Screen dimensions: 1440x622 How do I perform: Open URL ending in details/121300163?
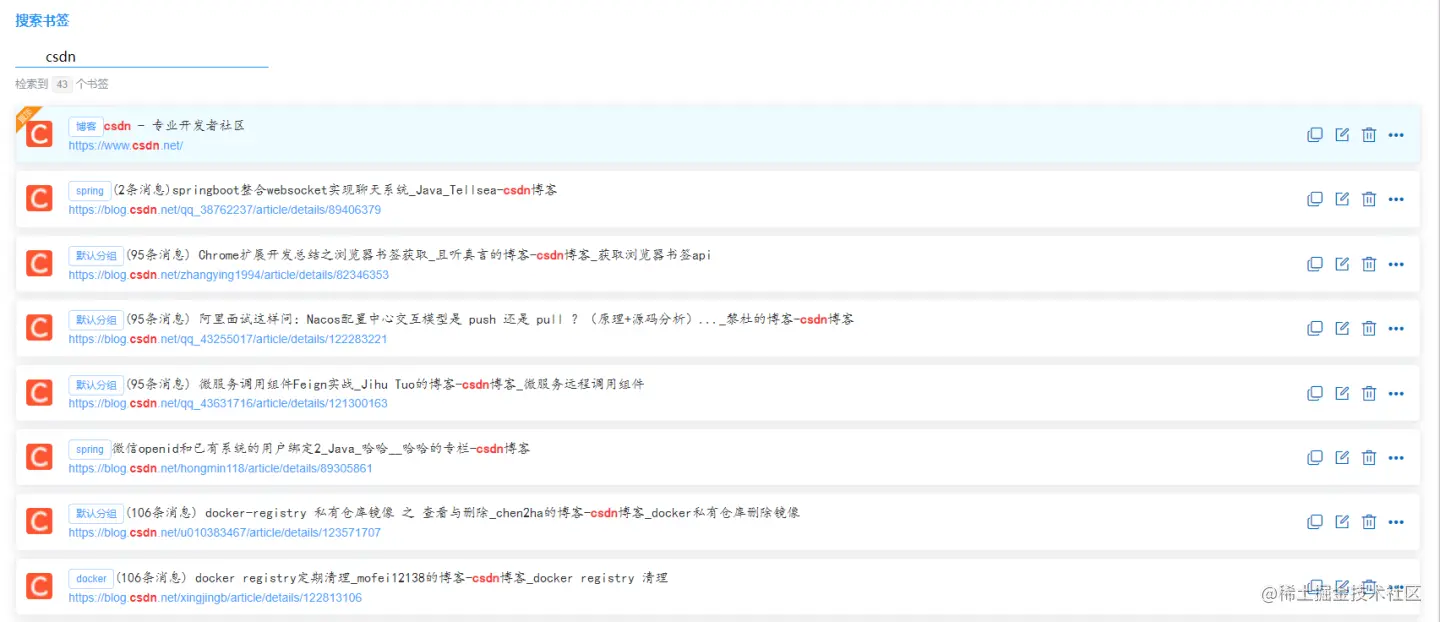(x=228, y=404)
